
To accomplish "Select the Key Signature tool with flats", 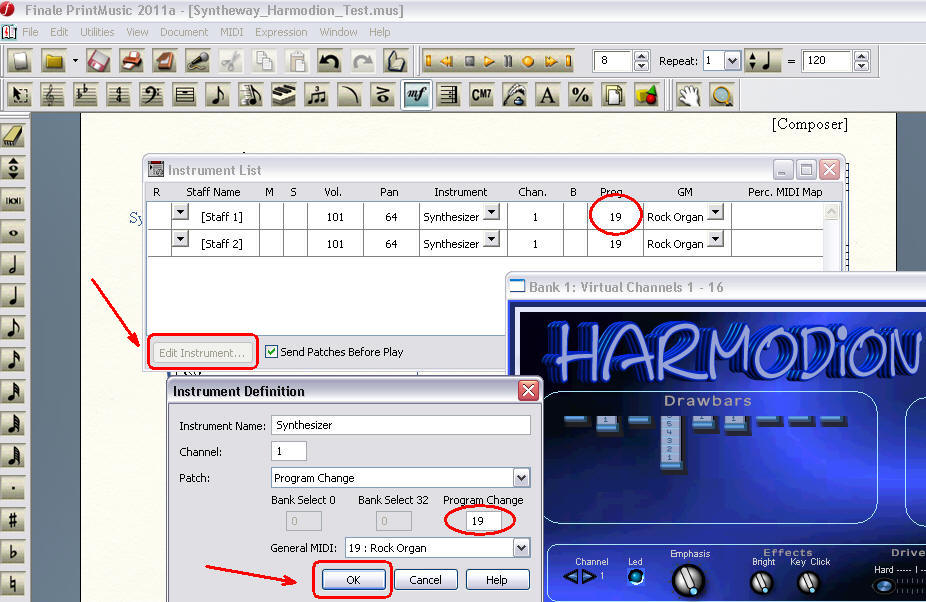I will tap(86, 95).
